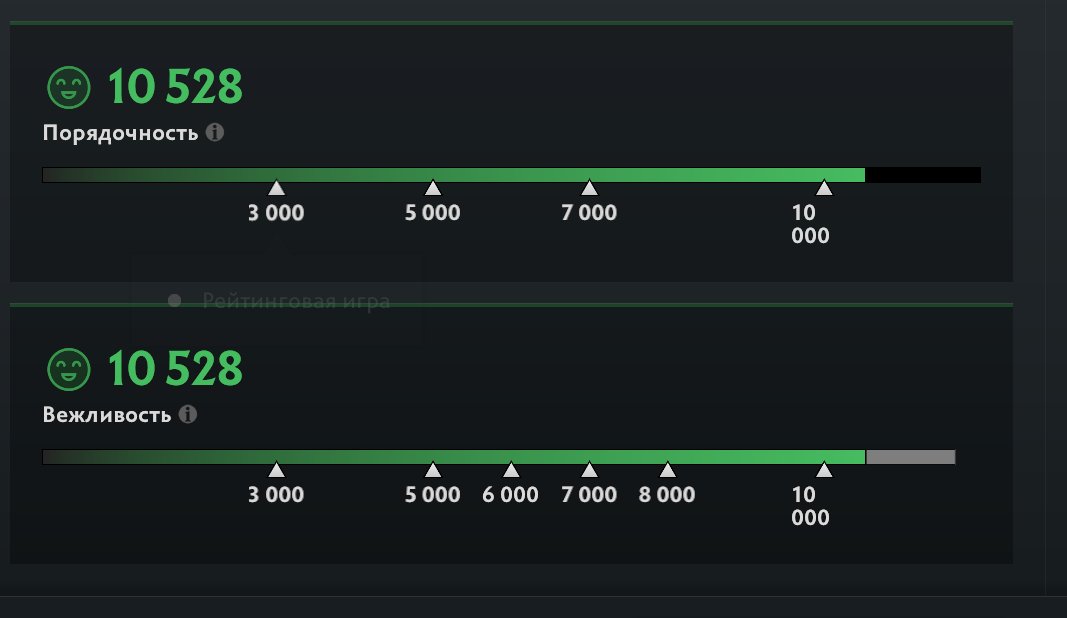Screen dimensions: 1067x618
Task: Click the gray unfilled end of the Вежливость bar
Action: tap(912, 455)
